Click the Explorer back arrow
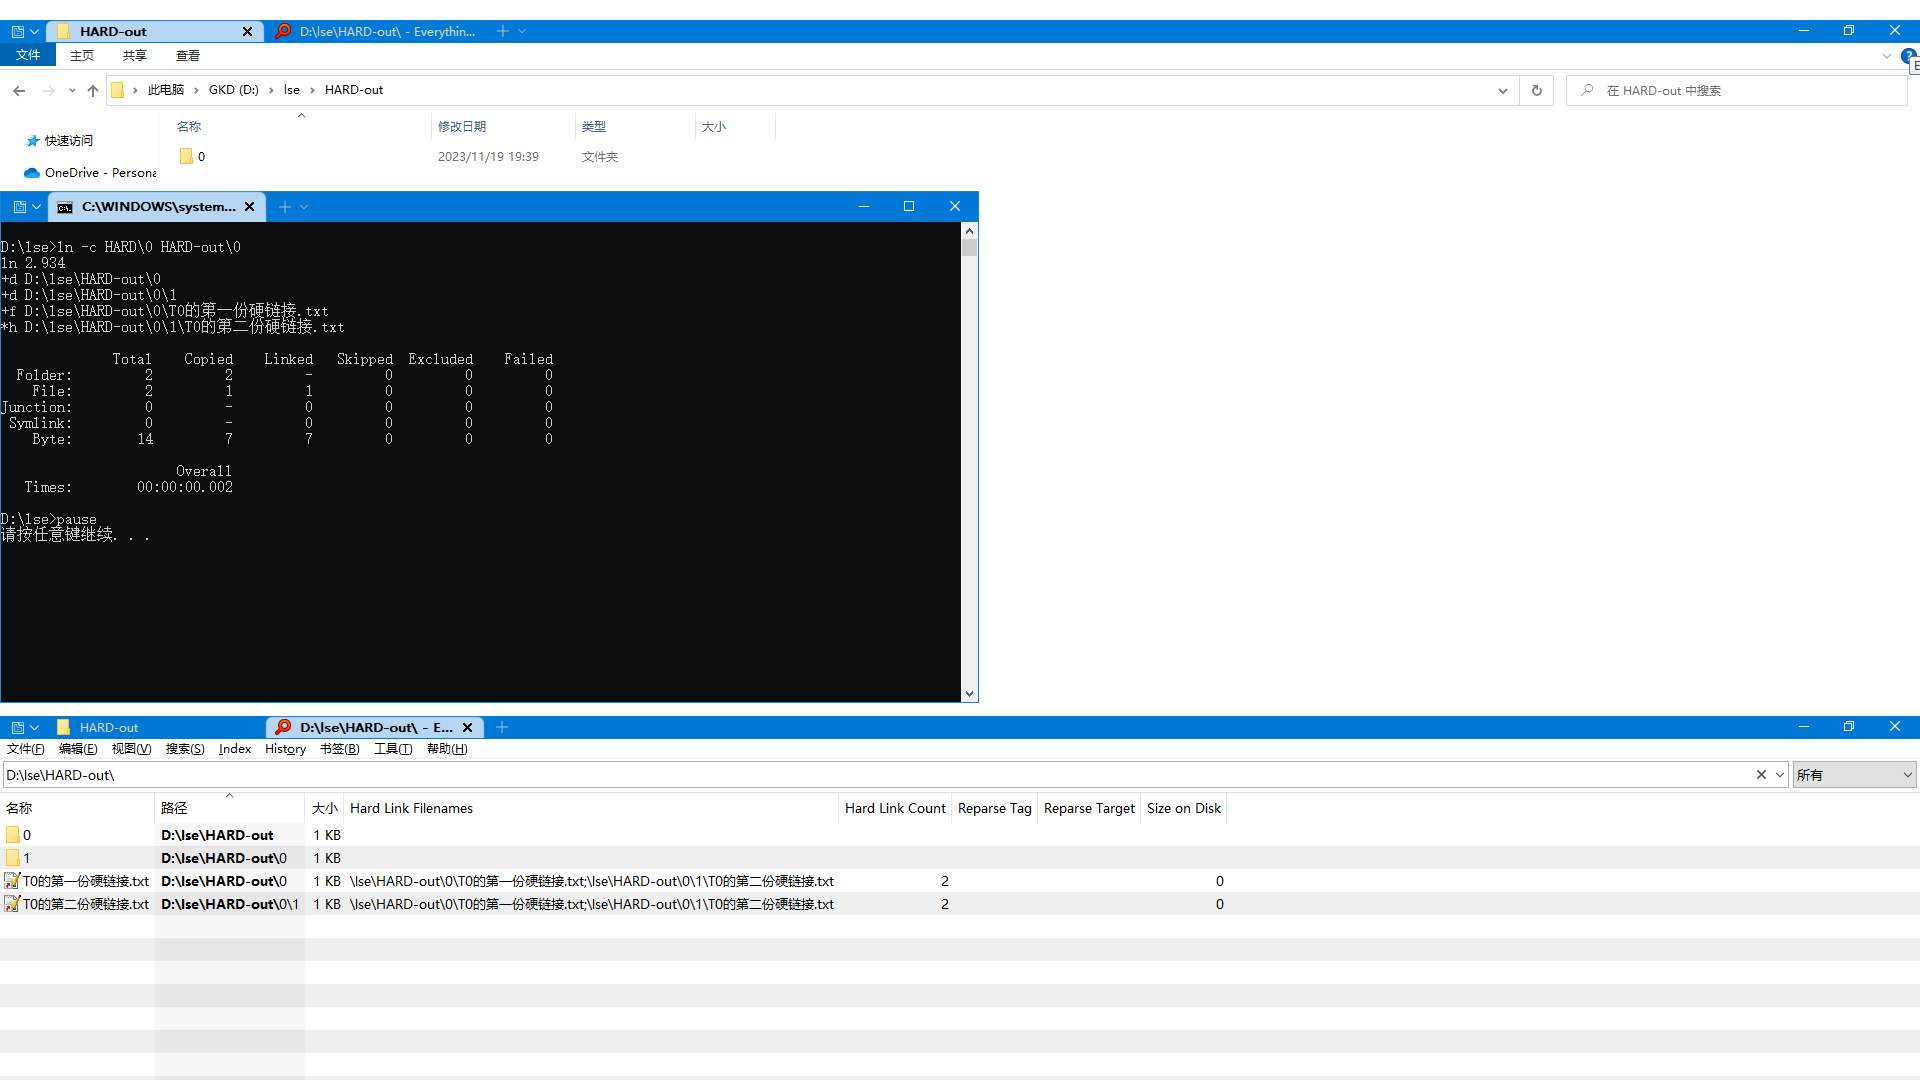Viewport: 1920px width, 1080px height. coord(19,91)
